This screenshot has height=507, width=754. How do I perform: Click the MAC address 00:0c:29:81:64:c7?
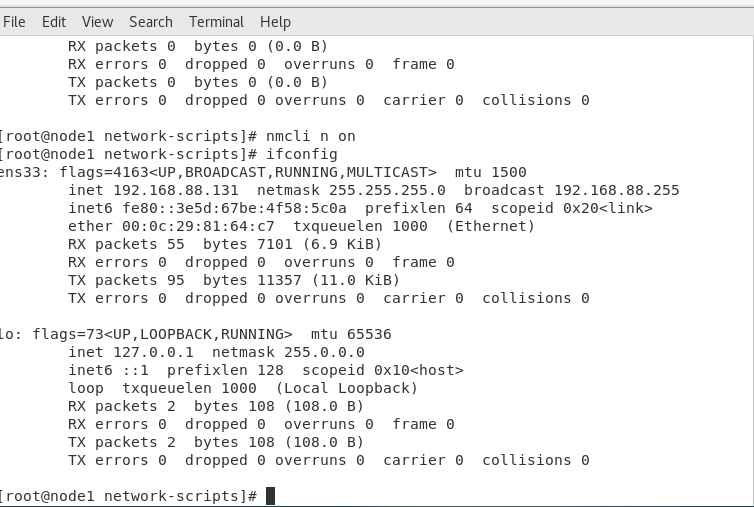click(x=198, y=226)
